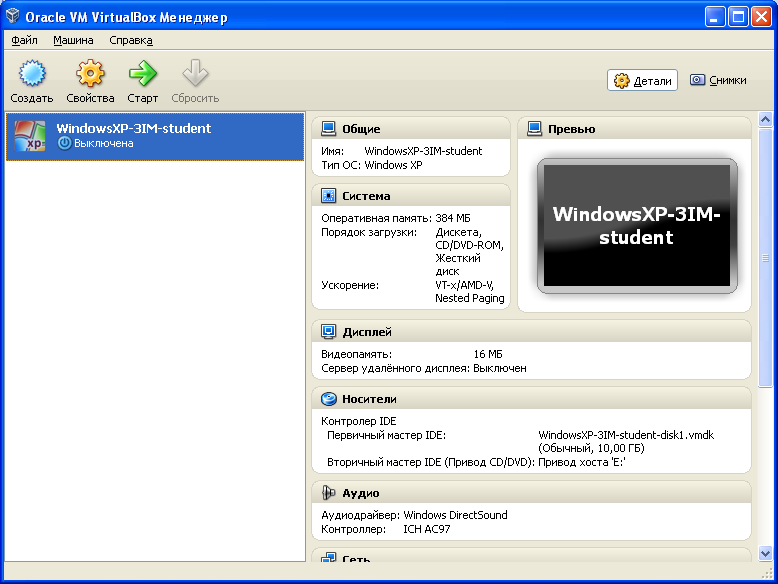The image size is (778, 584).
Task: Click the Nested Paging text
Action: click(x=469, y=298)
